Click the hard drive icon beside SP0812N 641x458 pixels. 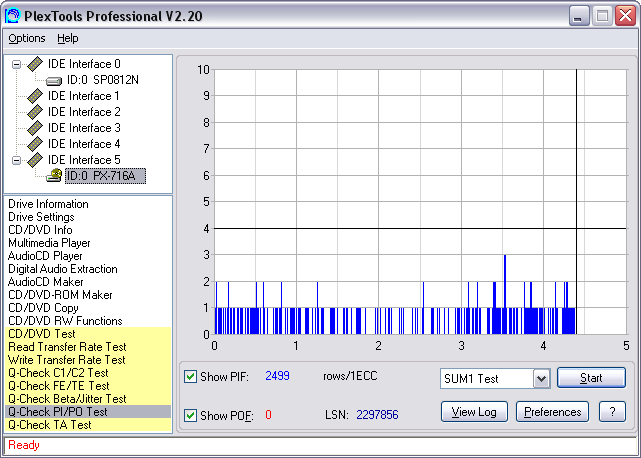coord(54,81)
